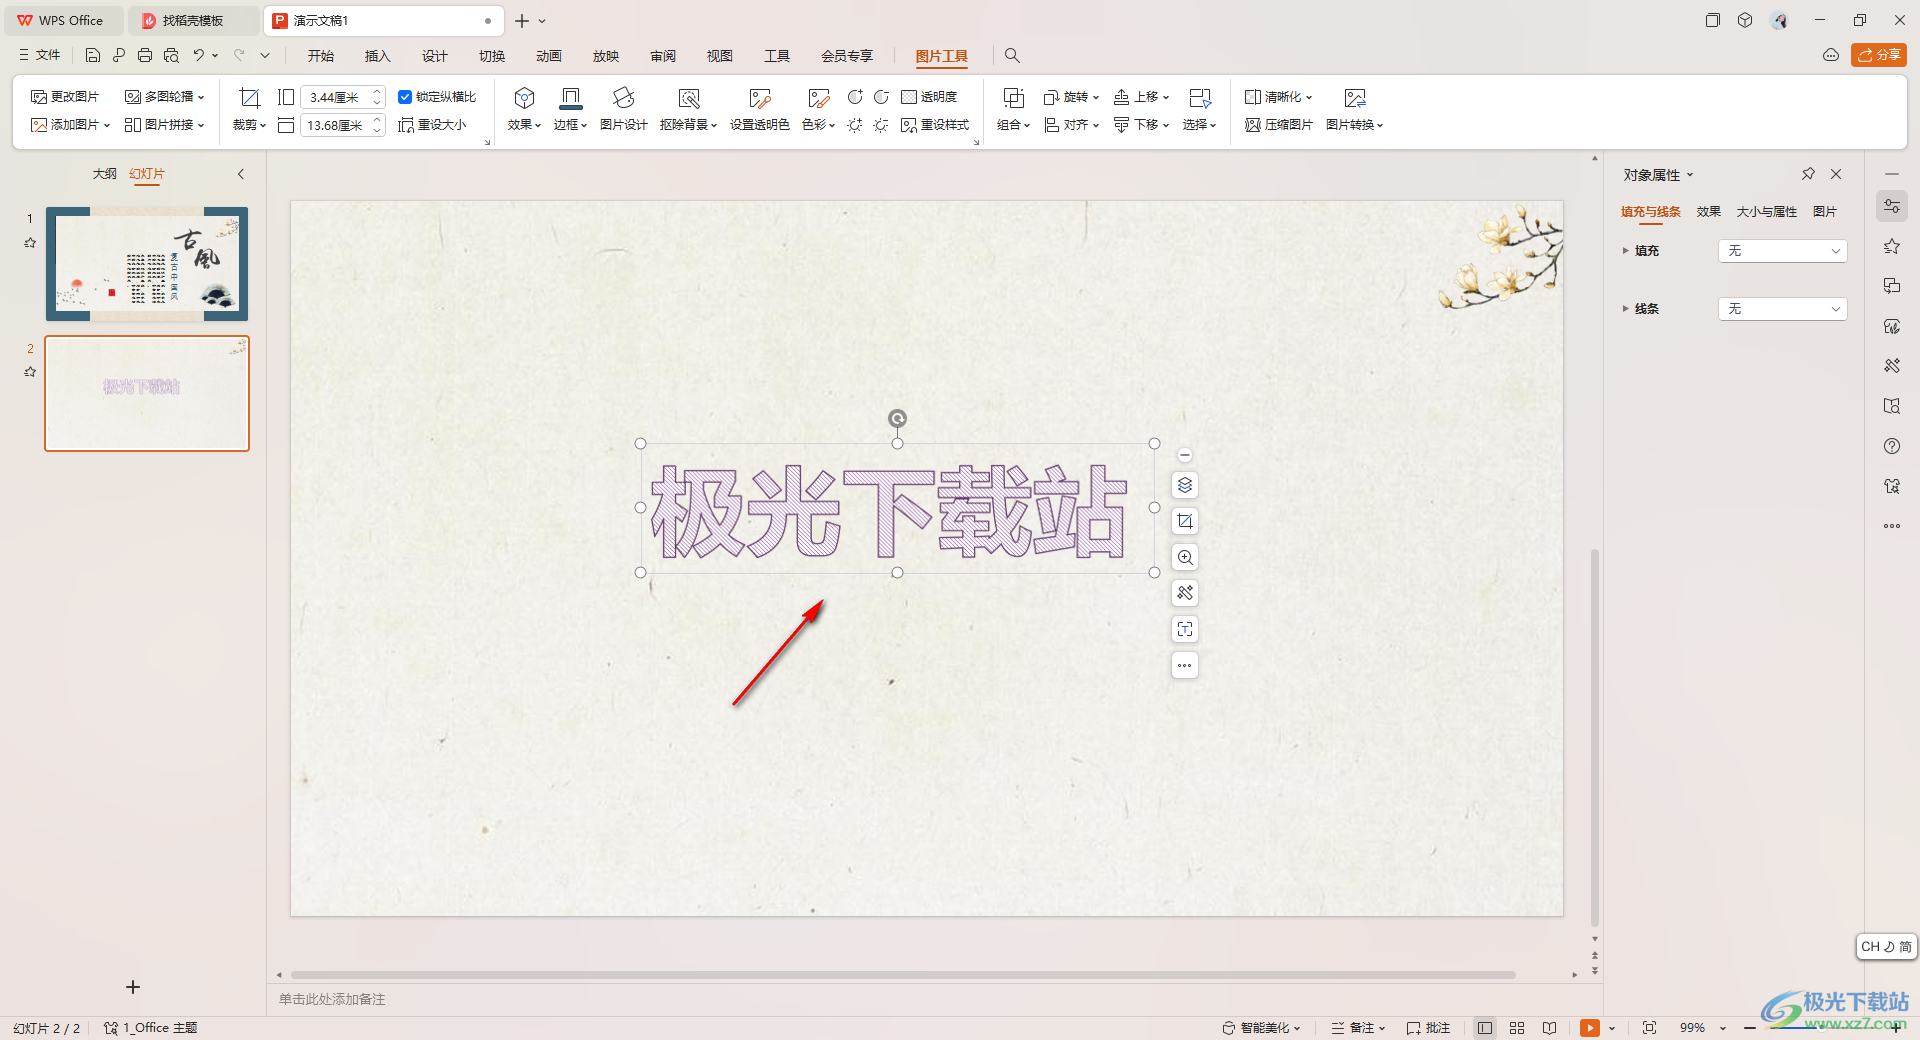
Task: Click floating layers icon beside image
Action: pos(1185,485)
